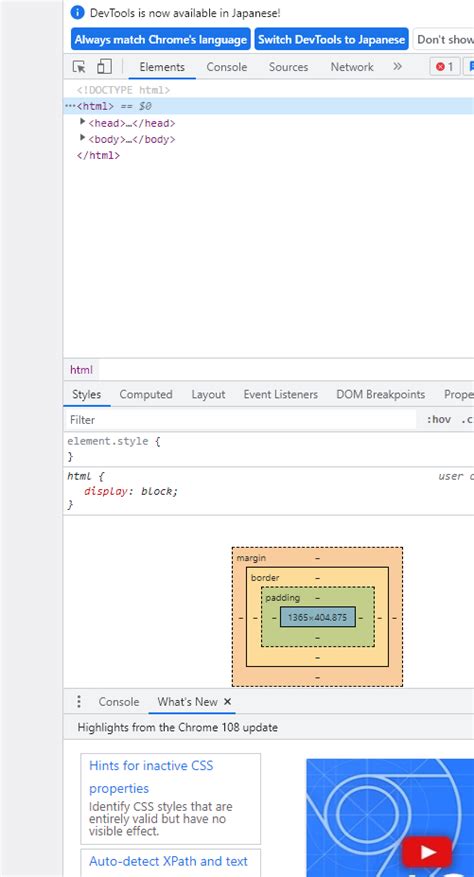This screenshot has width=474, height=877.
Task: Click the box model content size 1365×404.875
Action: [x=317, y=617]
